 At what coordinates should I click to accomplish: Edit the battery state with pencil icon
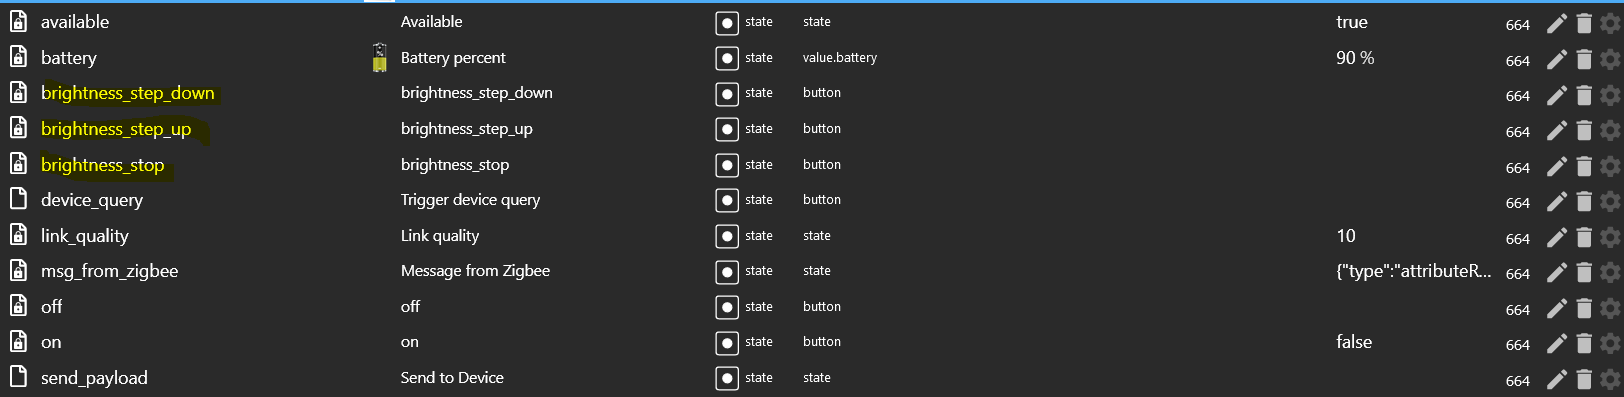(1557, 60)
